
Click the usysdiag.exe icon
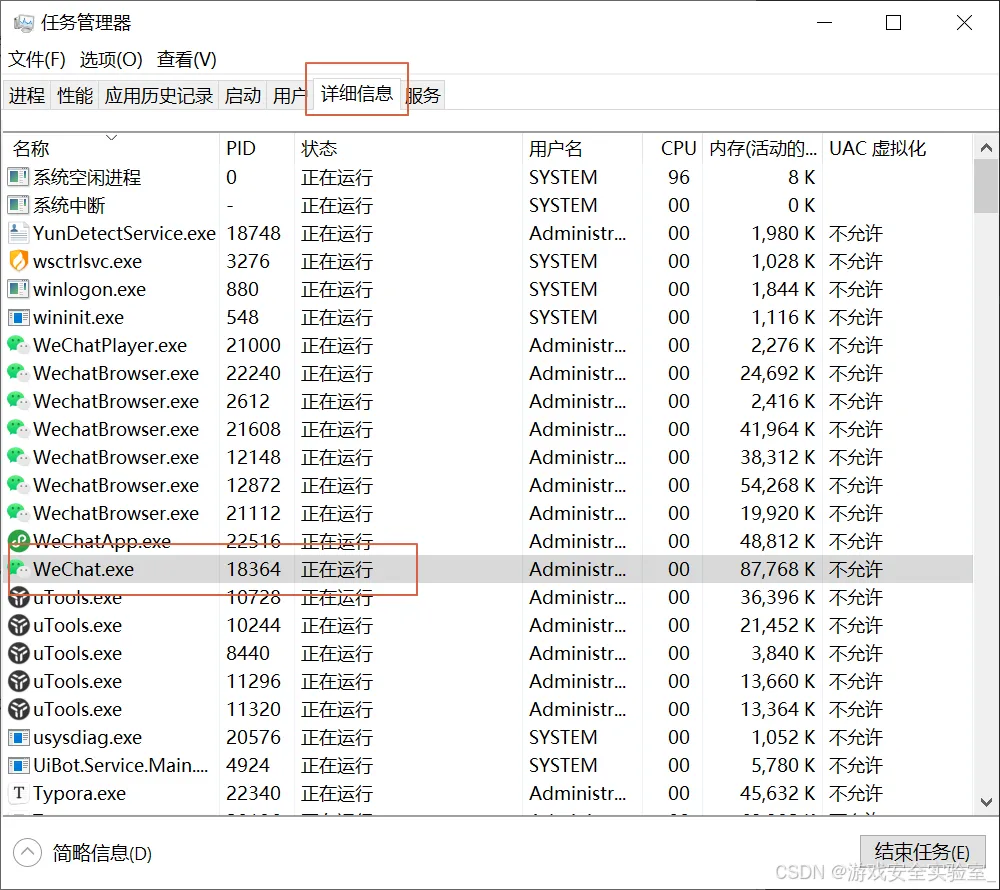(18, 738)
